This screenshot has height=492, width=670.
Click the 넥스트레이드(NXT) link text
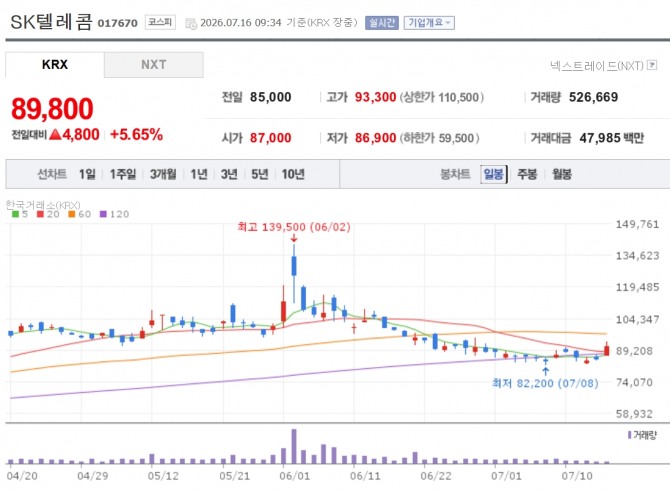pyautogui.click(x=597, y=65)
